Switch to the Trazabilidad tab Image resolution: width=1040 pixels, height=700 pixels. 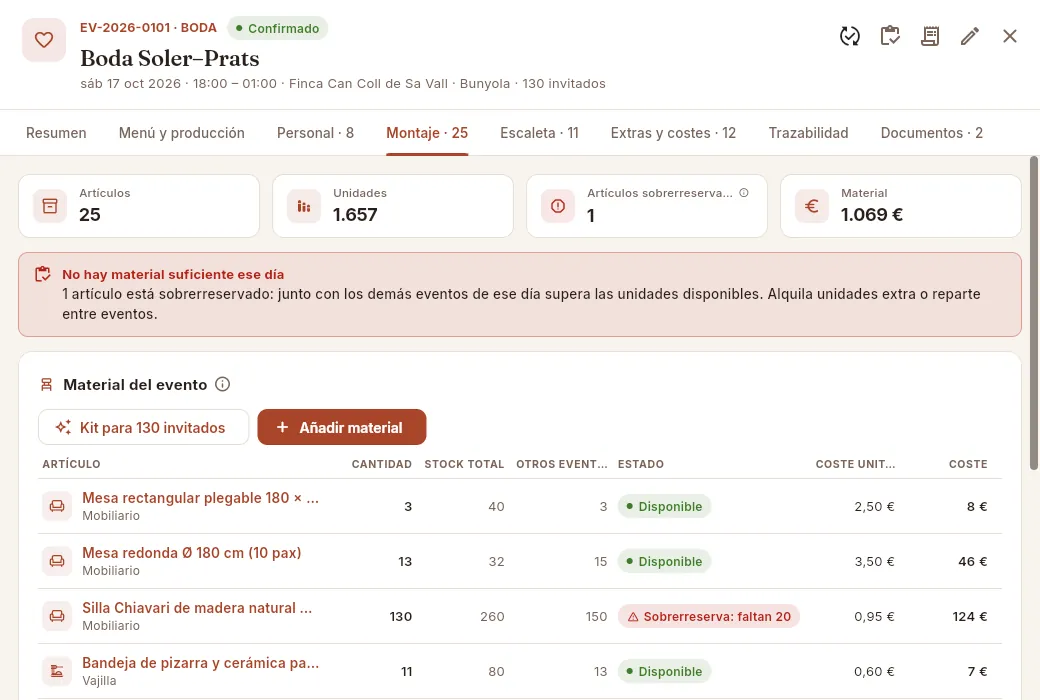coord(809,133)
